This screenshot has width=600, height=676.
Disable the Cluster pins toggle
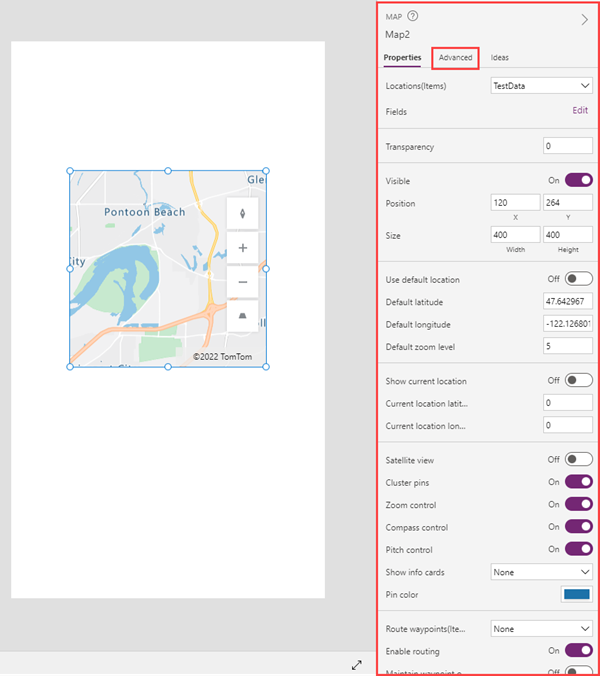[x=579, y=482]
